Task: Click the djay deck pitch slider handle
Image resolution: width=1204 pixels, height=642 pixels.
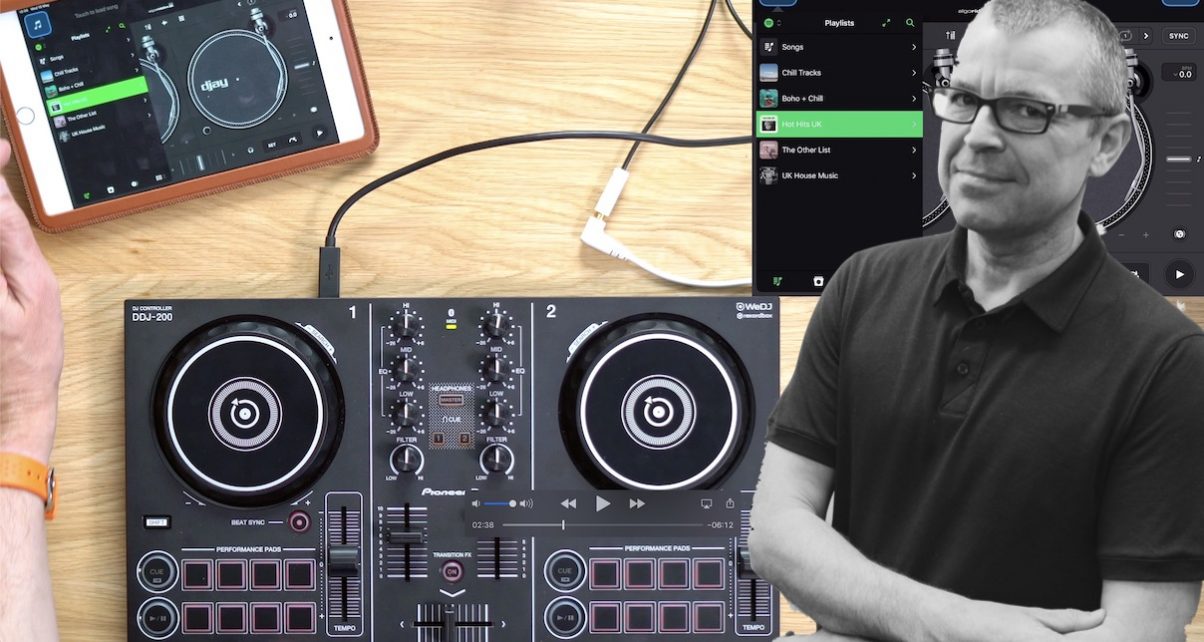Action: click(x=1181, y=159)
